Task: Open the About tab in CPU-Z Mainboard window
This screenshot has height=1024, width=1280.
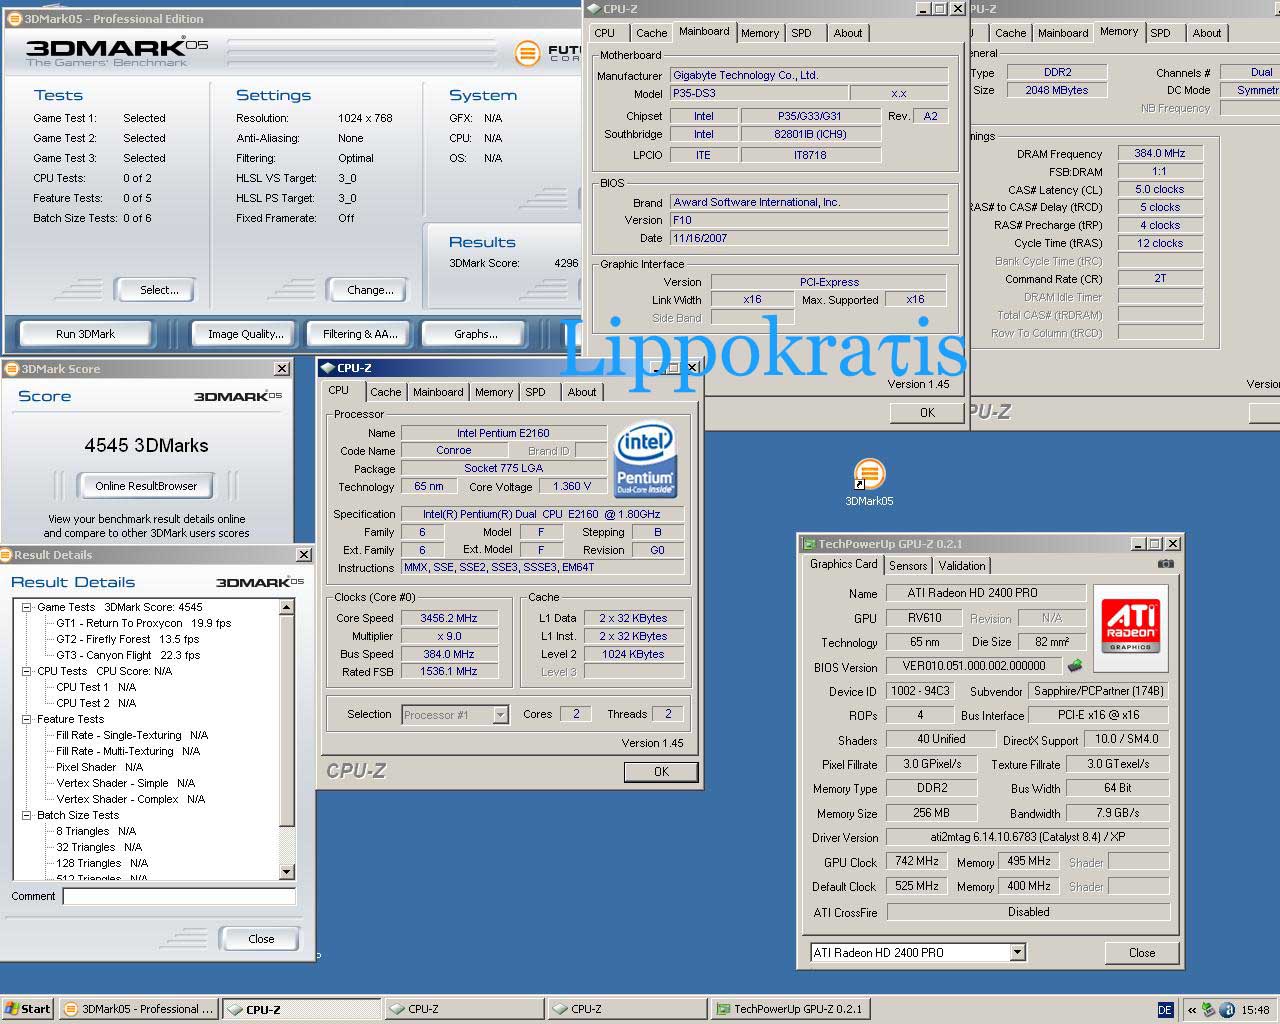Action: pos(848,33)
